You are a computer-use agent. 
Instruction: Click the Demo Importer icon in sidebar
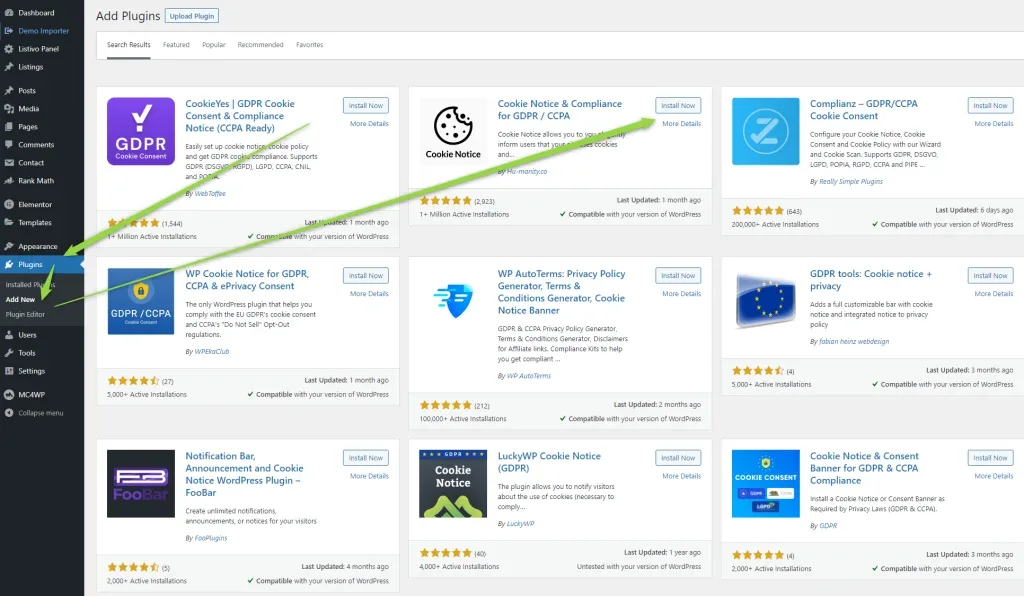[x=8, y=31]
